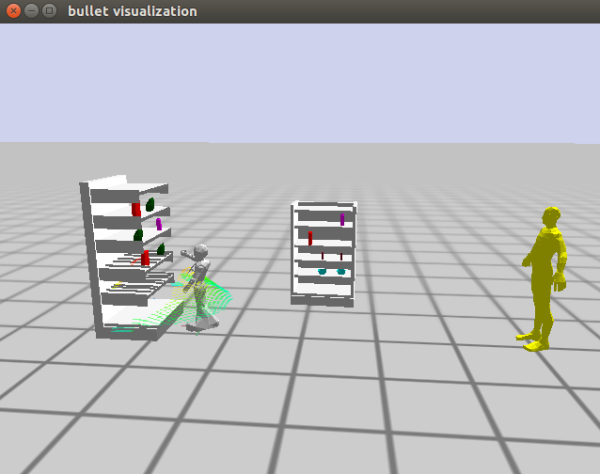Click red box near the robot's hand
The height and width of the screenshot is (474, 600).
[x=145, y=258]
